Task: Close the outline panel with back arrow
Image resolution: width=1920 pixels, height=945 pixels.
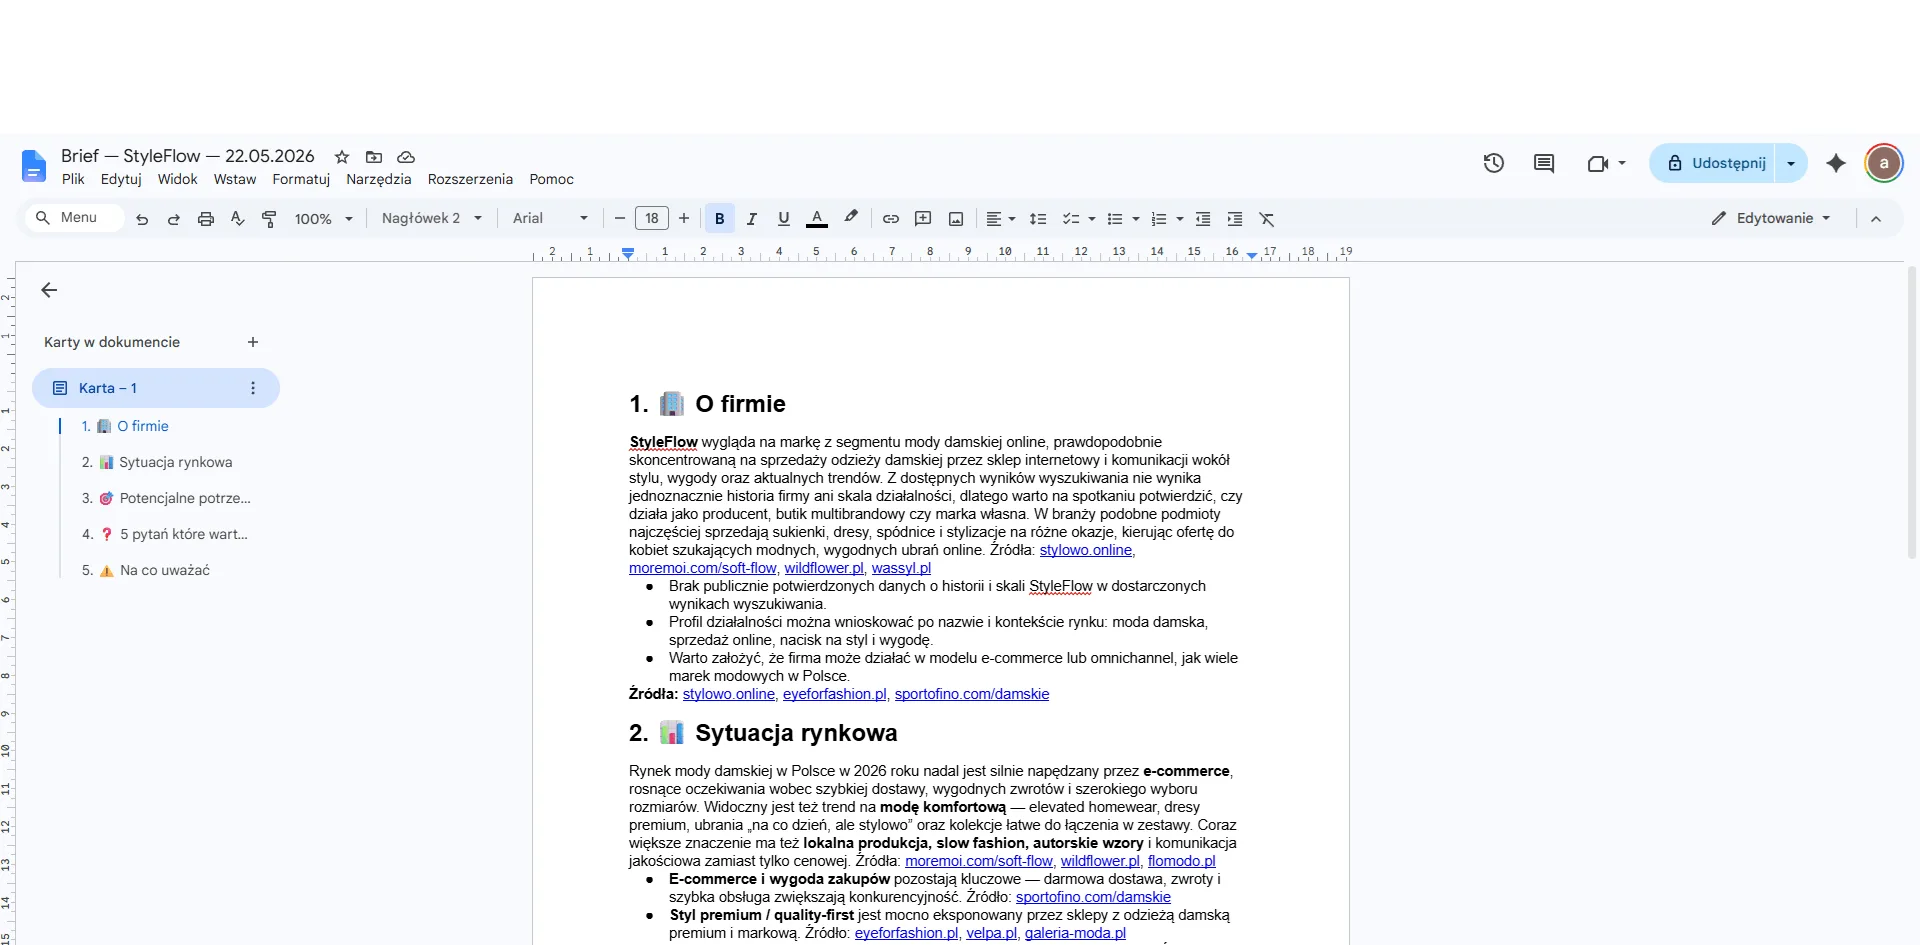Action: point(49,291)
